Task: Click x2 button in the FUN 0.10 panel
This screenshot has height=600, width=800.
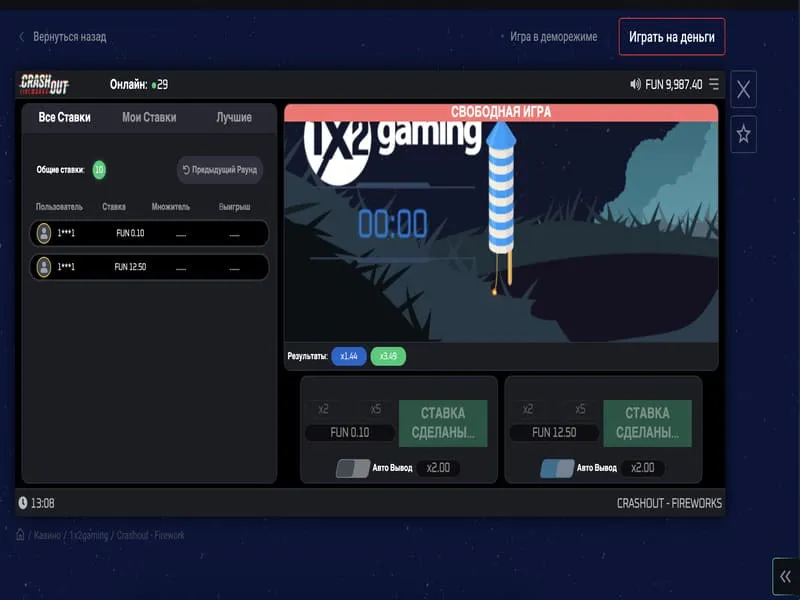Action: (323, 409)
